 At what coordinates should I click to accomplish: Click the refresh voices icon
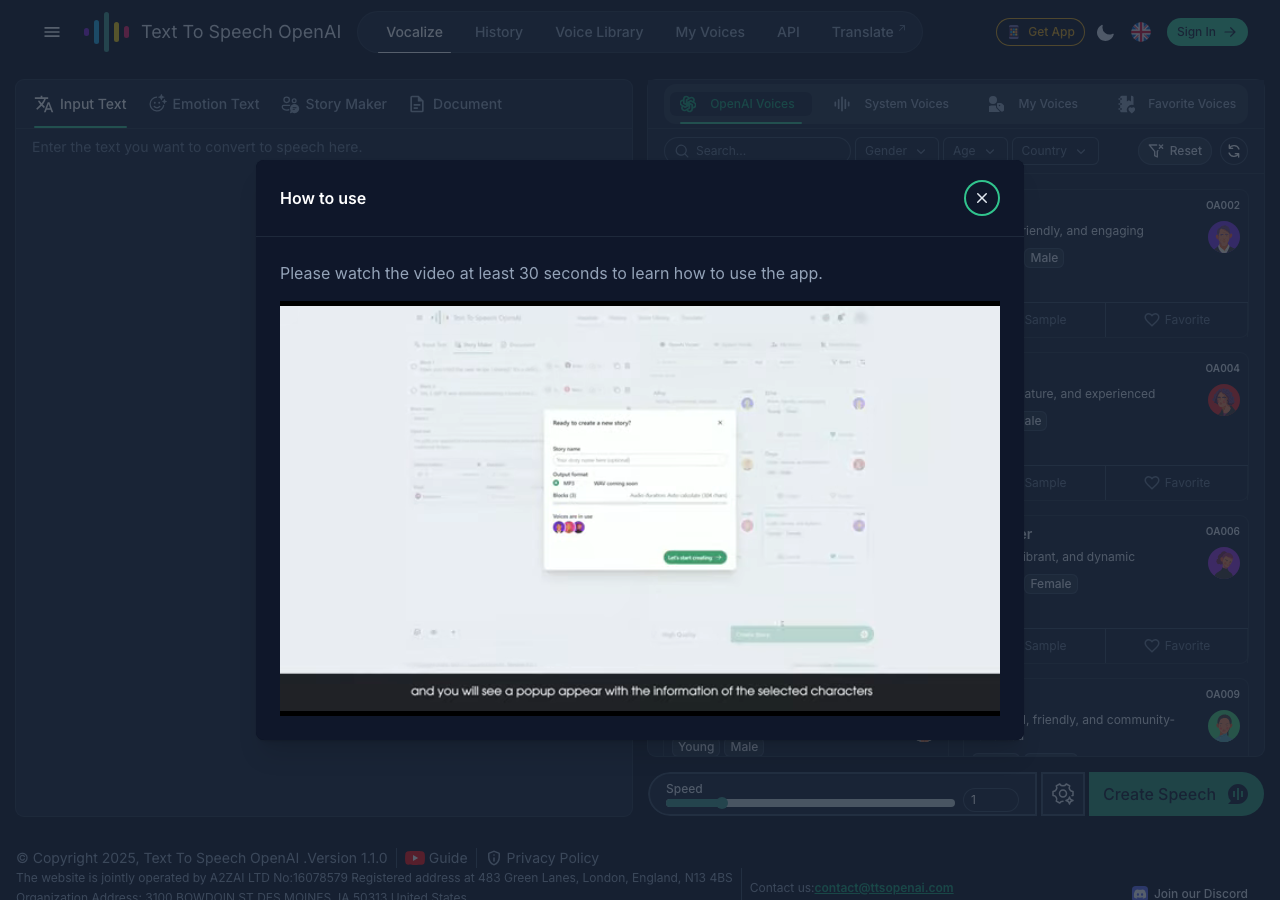pyautogui.click(x=1234, y=151)
